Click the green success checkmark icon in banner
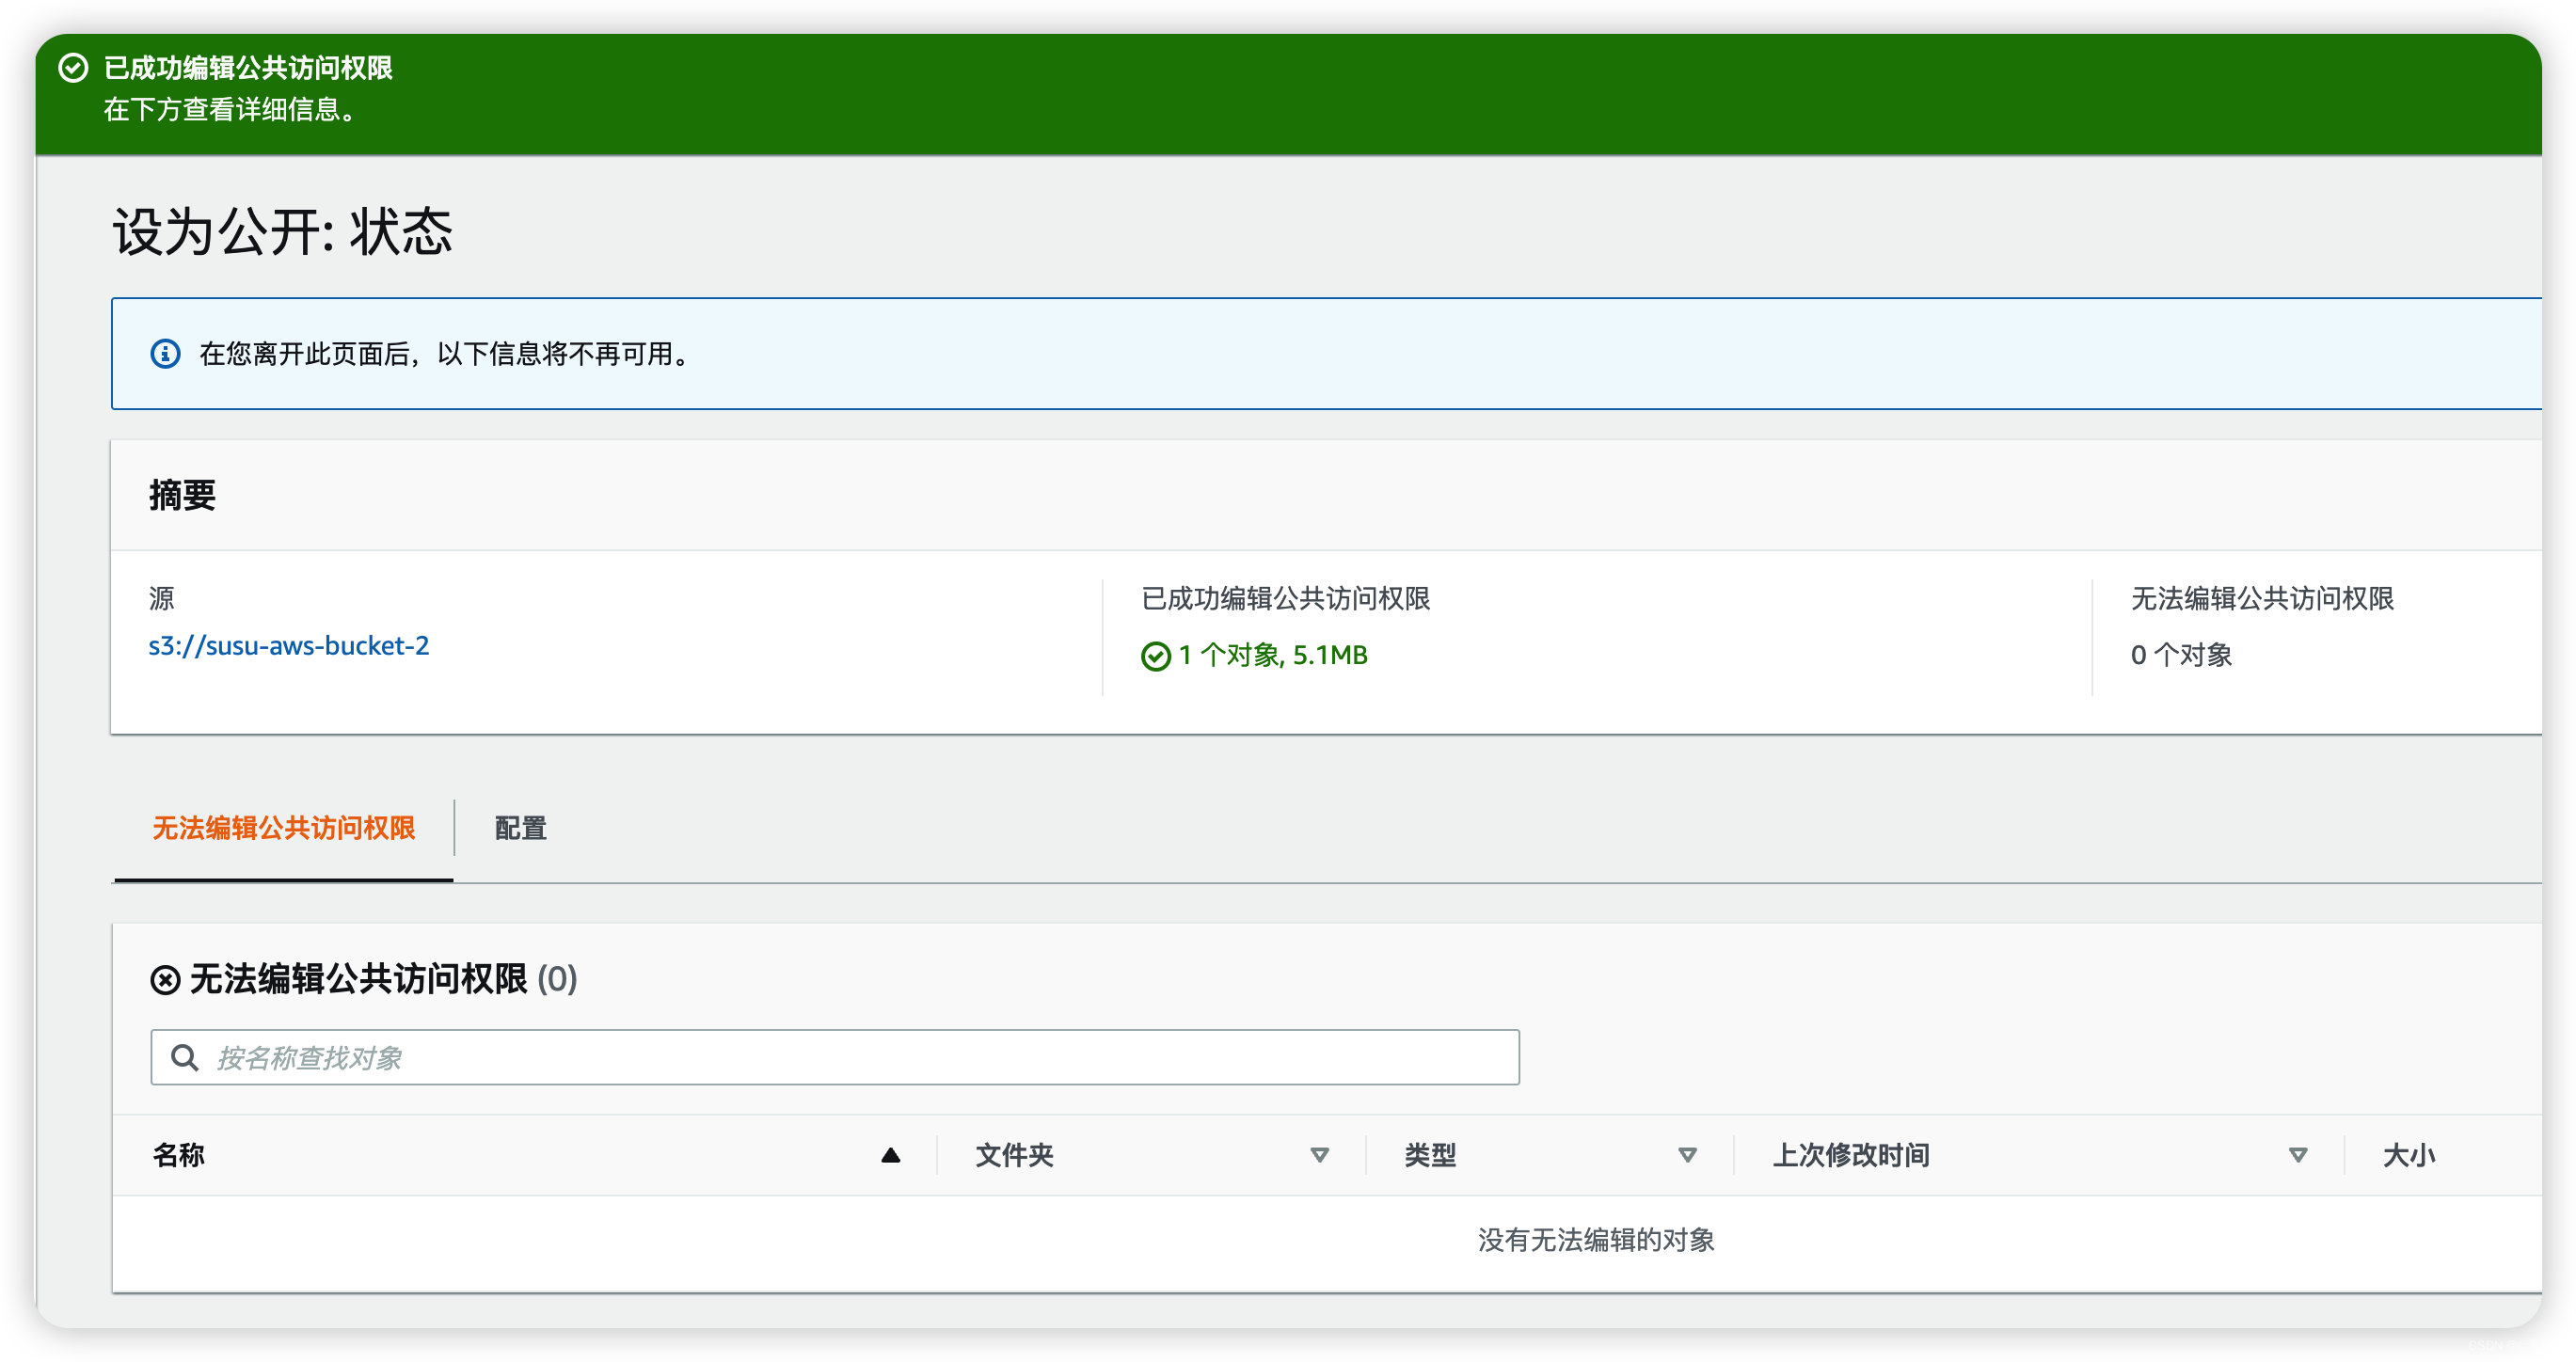 coord(73,68)
